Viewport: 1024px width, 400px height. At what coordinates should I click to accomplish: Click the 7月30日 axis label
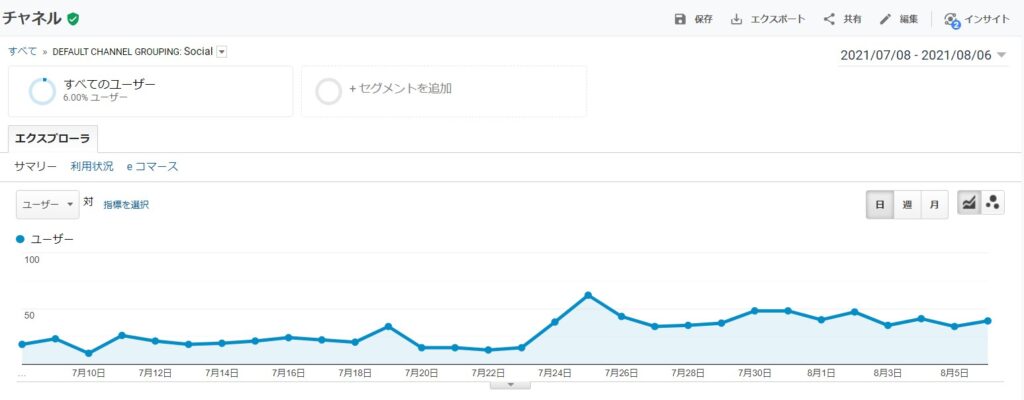[755, 373]
